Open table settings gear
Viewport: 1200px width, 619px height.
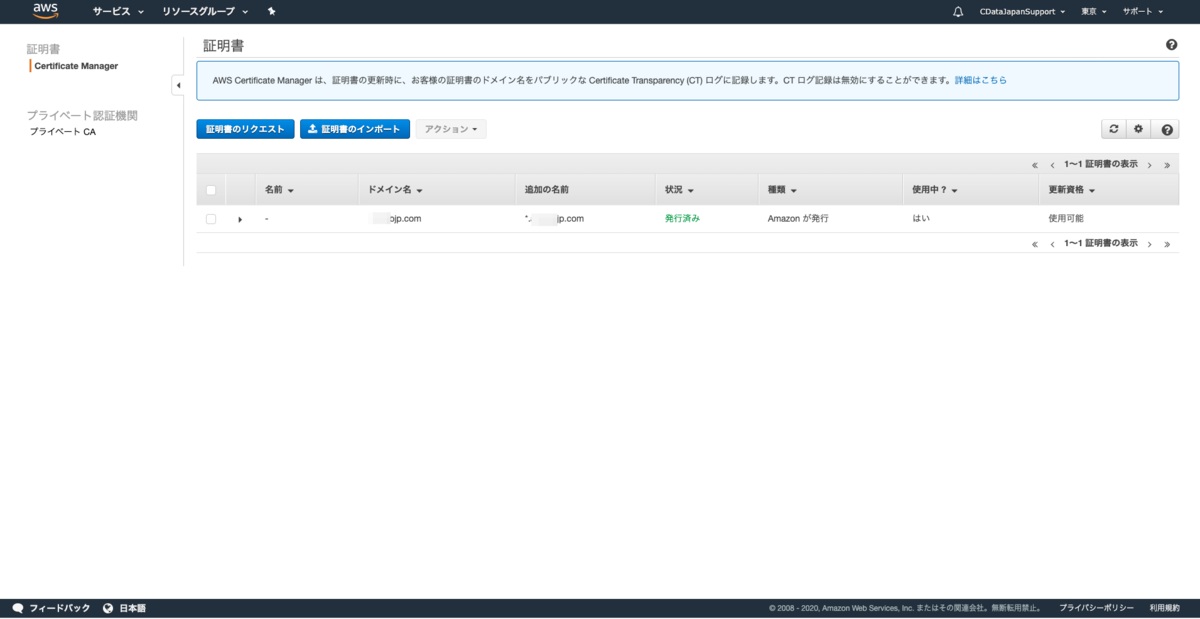[x=1138, y=129]
